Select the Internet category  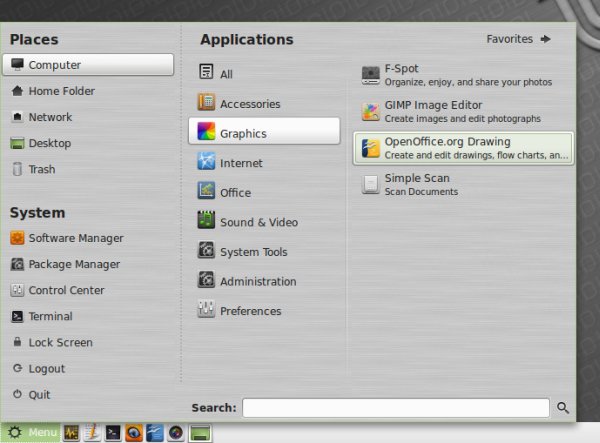[x=241, y=163]
